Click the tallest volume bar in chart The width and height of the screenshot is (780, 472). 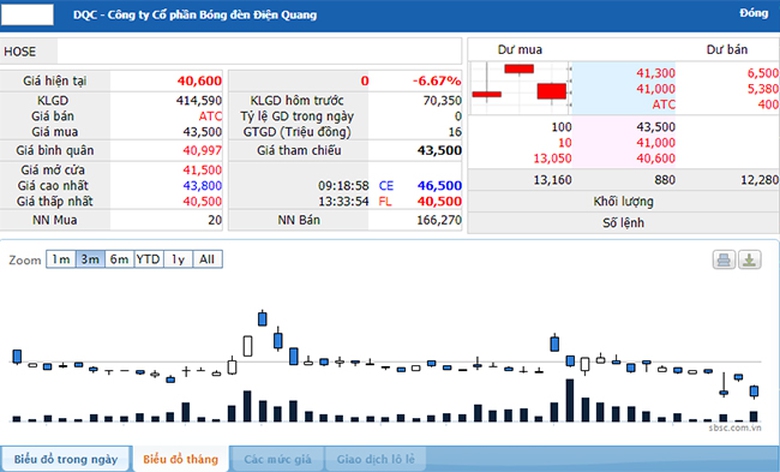pos(570,400)
